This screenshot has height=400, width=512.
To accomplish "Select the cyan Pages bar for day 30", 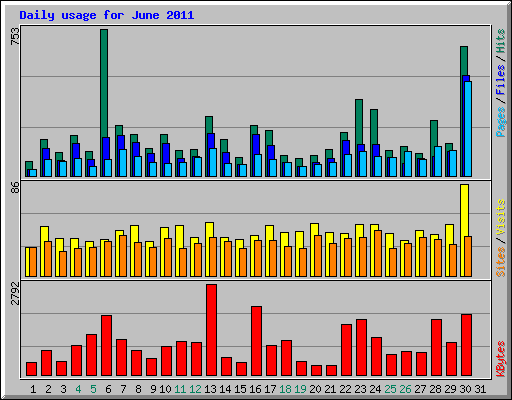I will 468,129.
